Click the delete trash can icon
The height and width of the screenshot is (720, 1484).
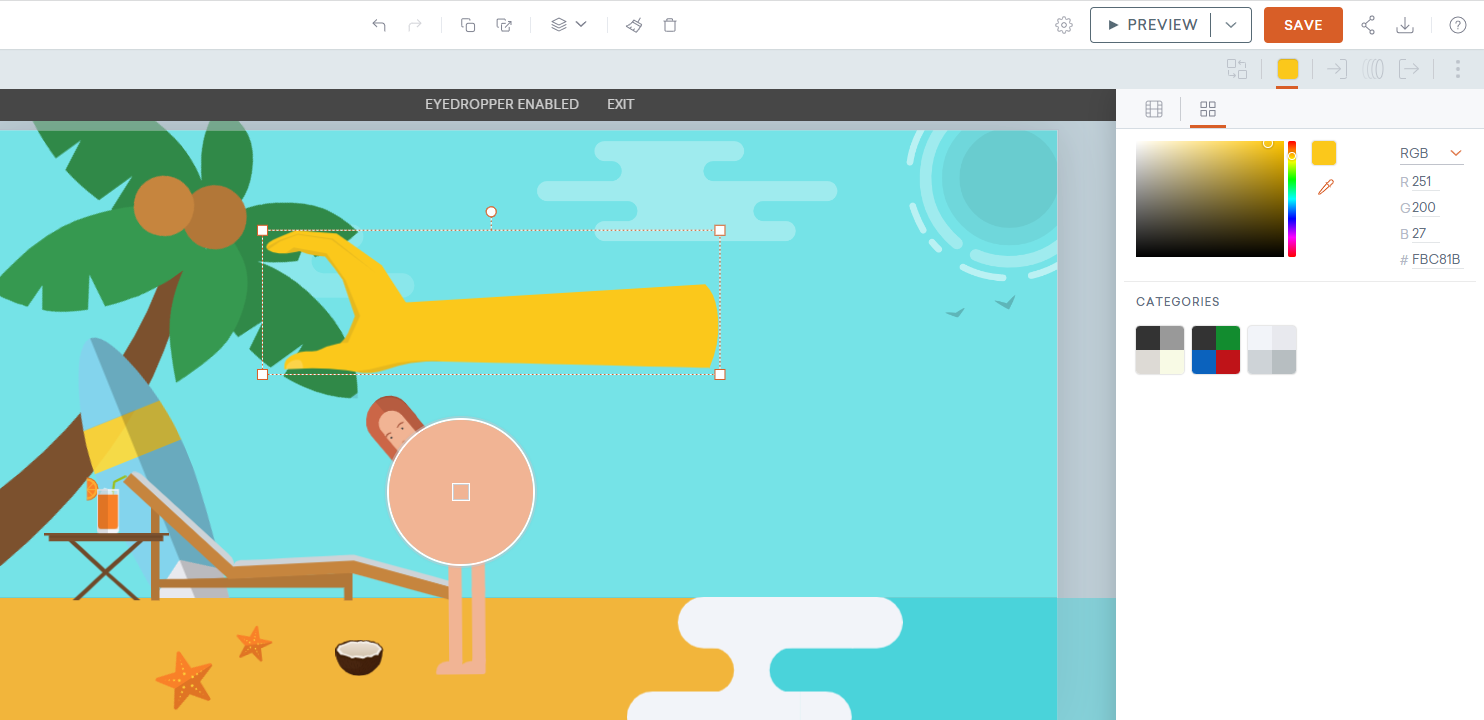point(670,25)
